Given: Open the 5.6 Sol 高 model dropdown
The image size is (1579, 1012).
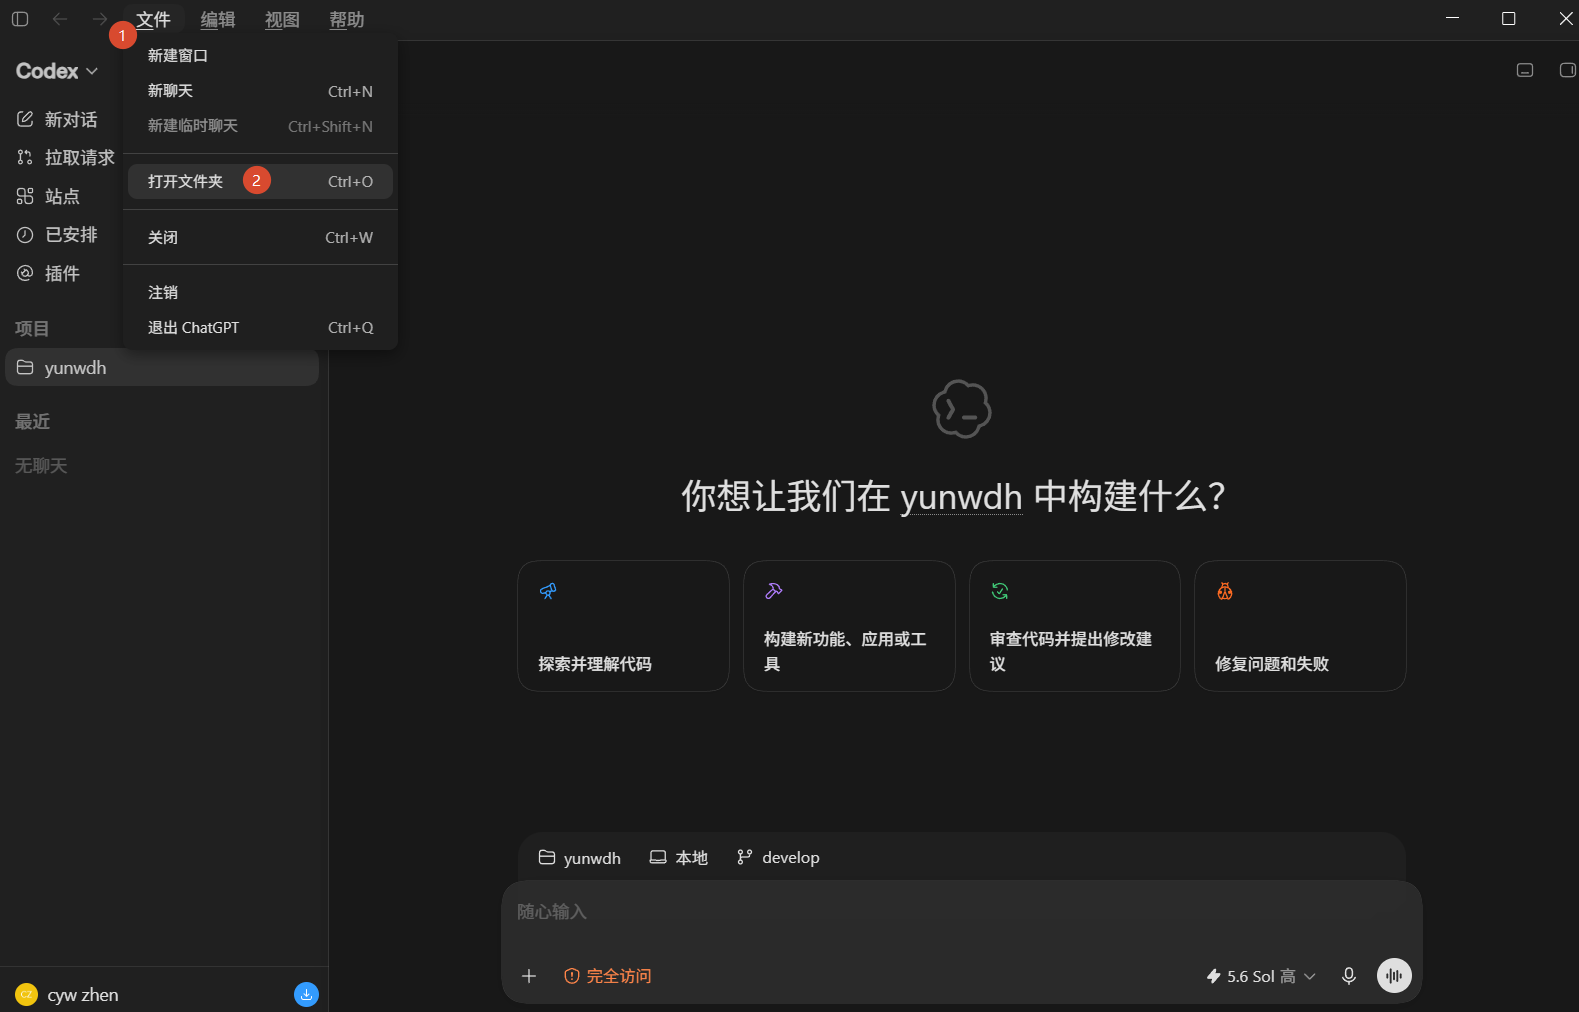Looking at the screenshot, I should click(x=1261, y=976).
